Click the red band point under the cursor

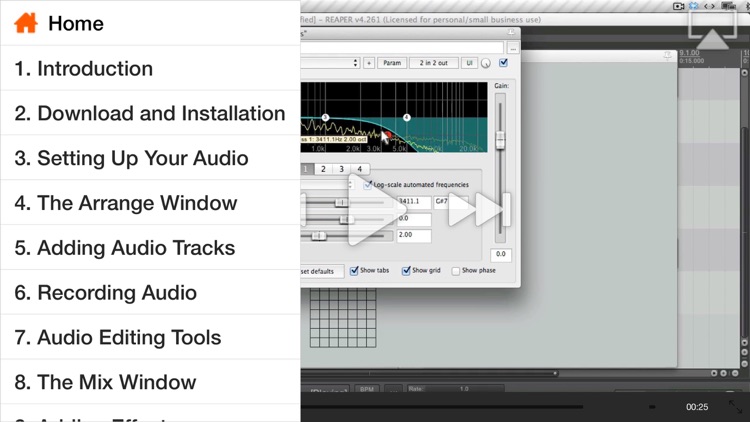388,136
